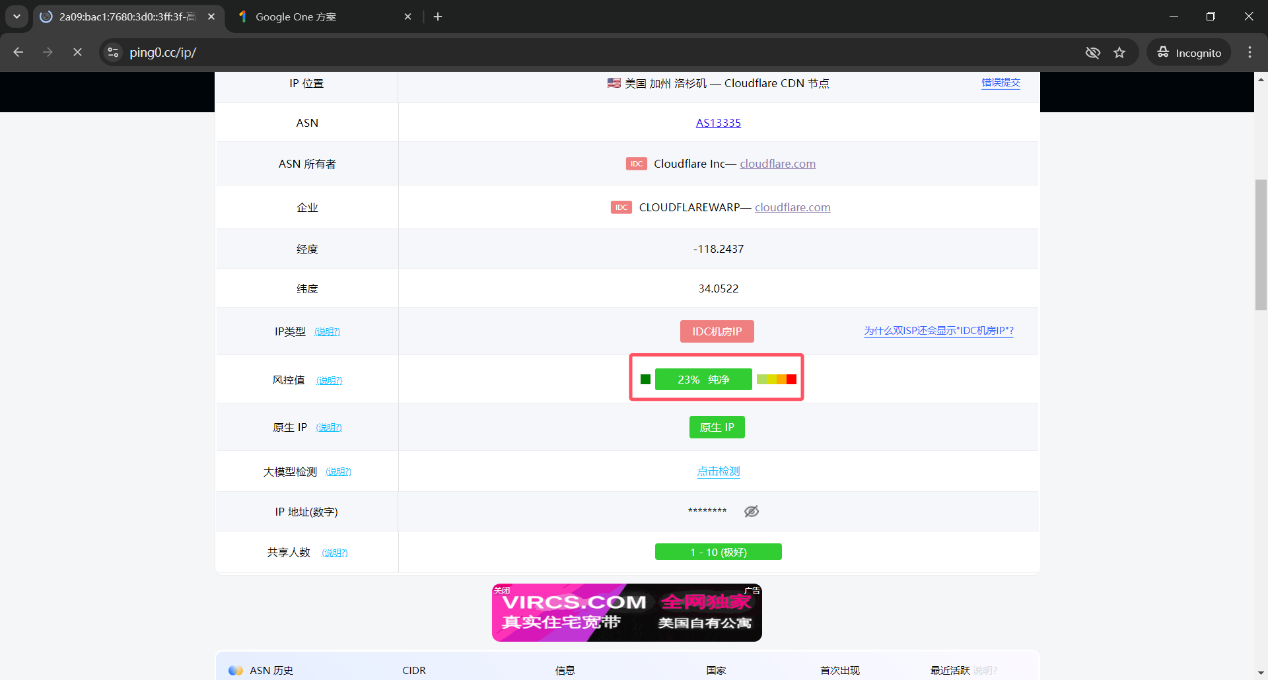
Task: Click the red IDC badge beside CLOUDFLAREWARP
Action: [x=621, y=207]
